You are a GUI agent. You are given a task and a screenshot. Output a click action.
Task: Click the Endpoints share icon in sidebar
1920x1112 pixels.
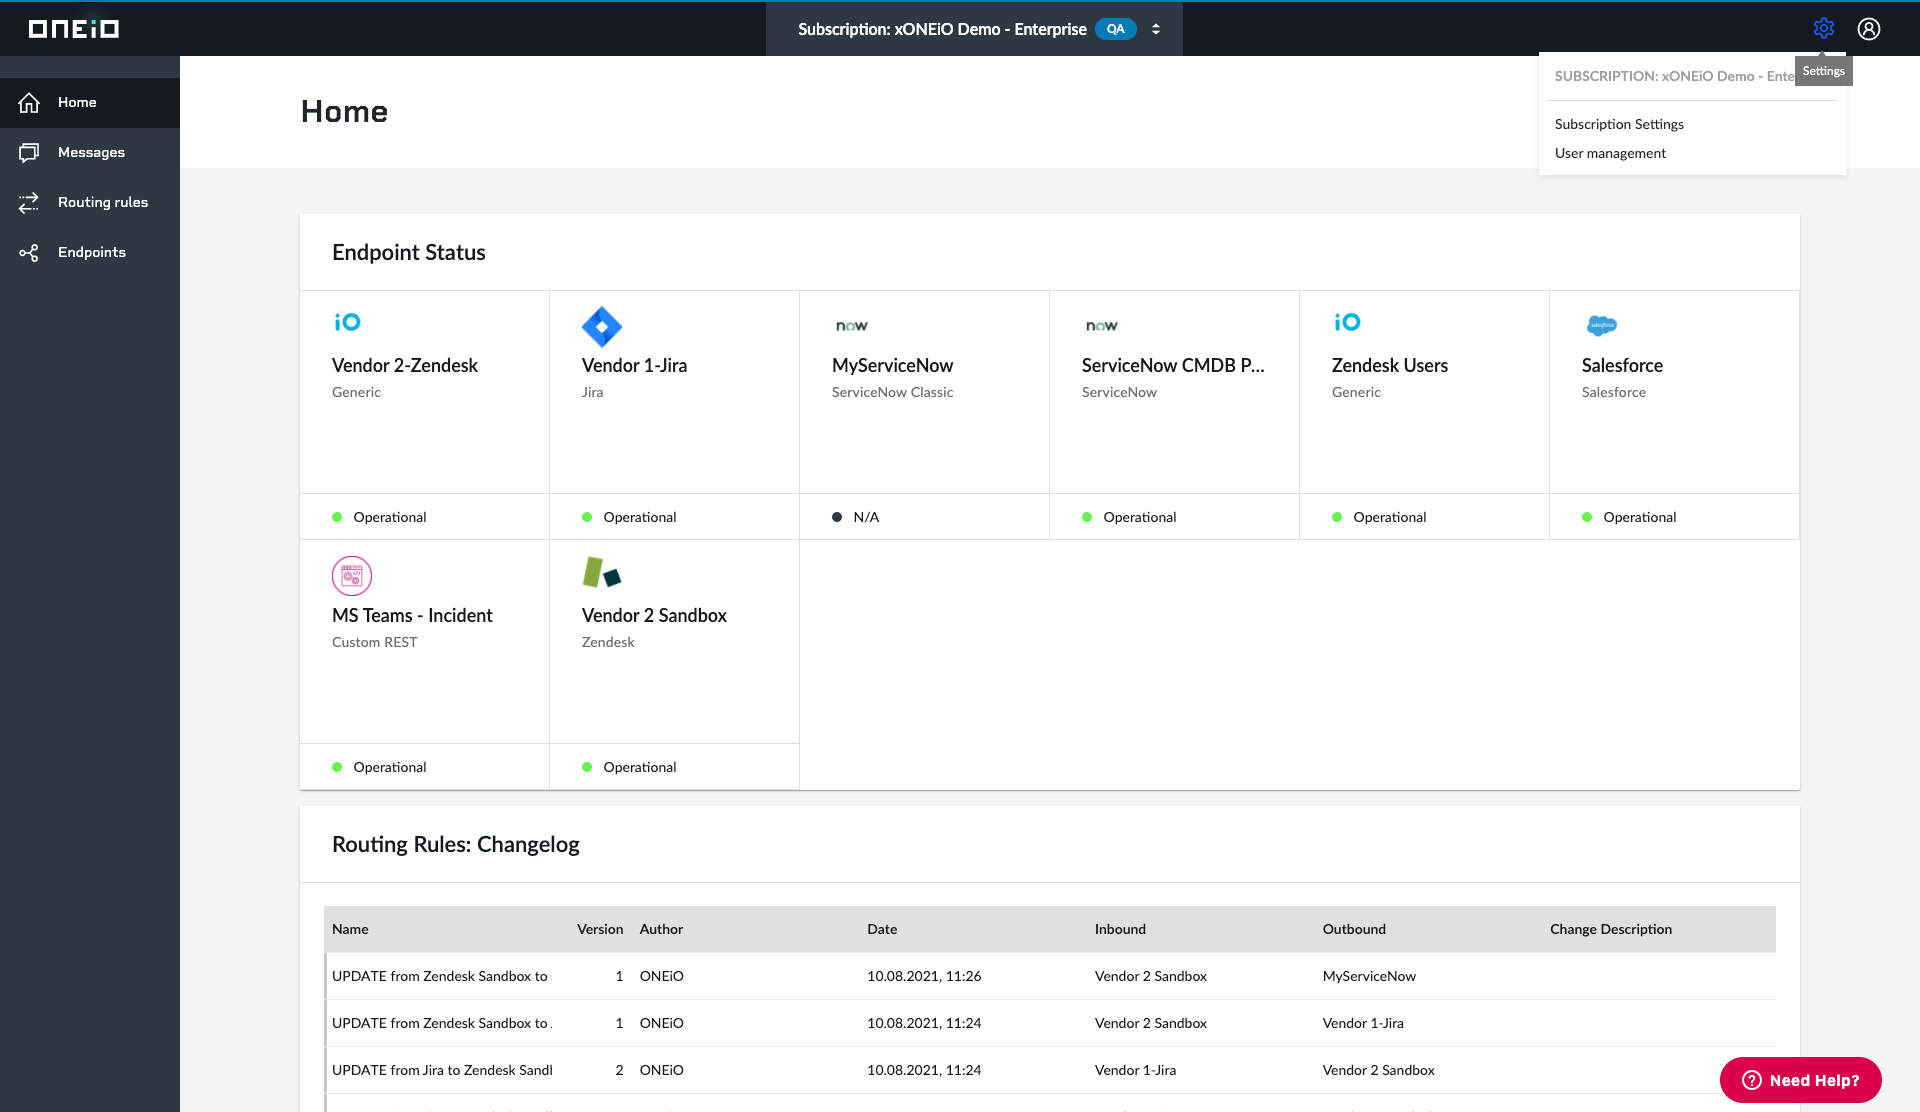click(x=29, y=252)
